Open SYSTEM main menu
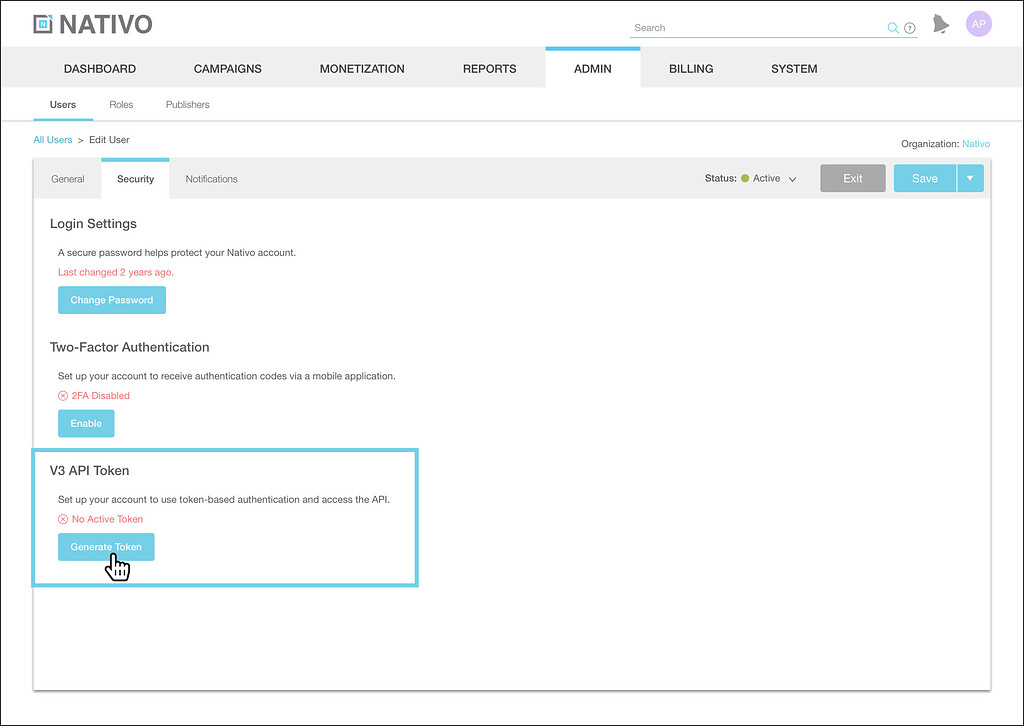Viewport: 1024px width, 726px height. point(794,69)
